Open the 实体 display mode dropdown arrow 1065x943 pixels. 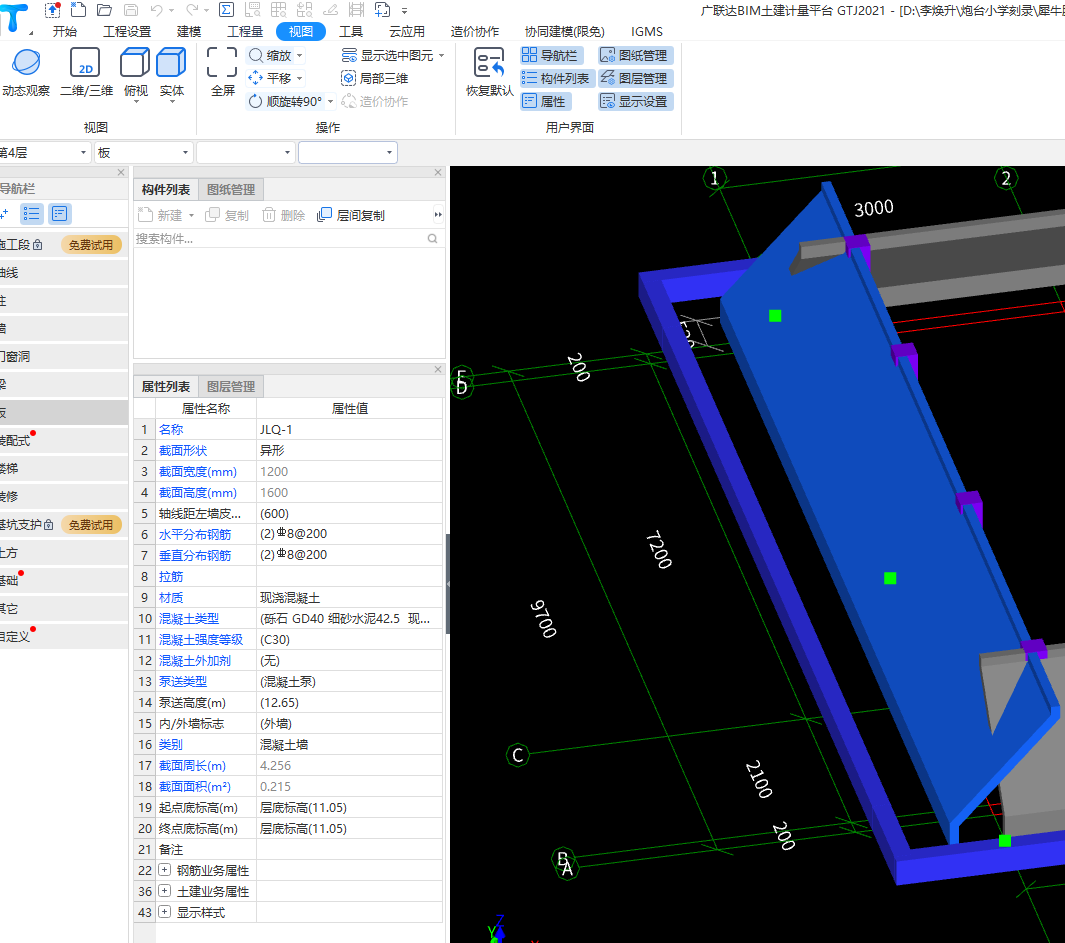pos(172,102)
